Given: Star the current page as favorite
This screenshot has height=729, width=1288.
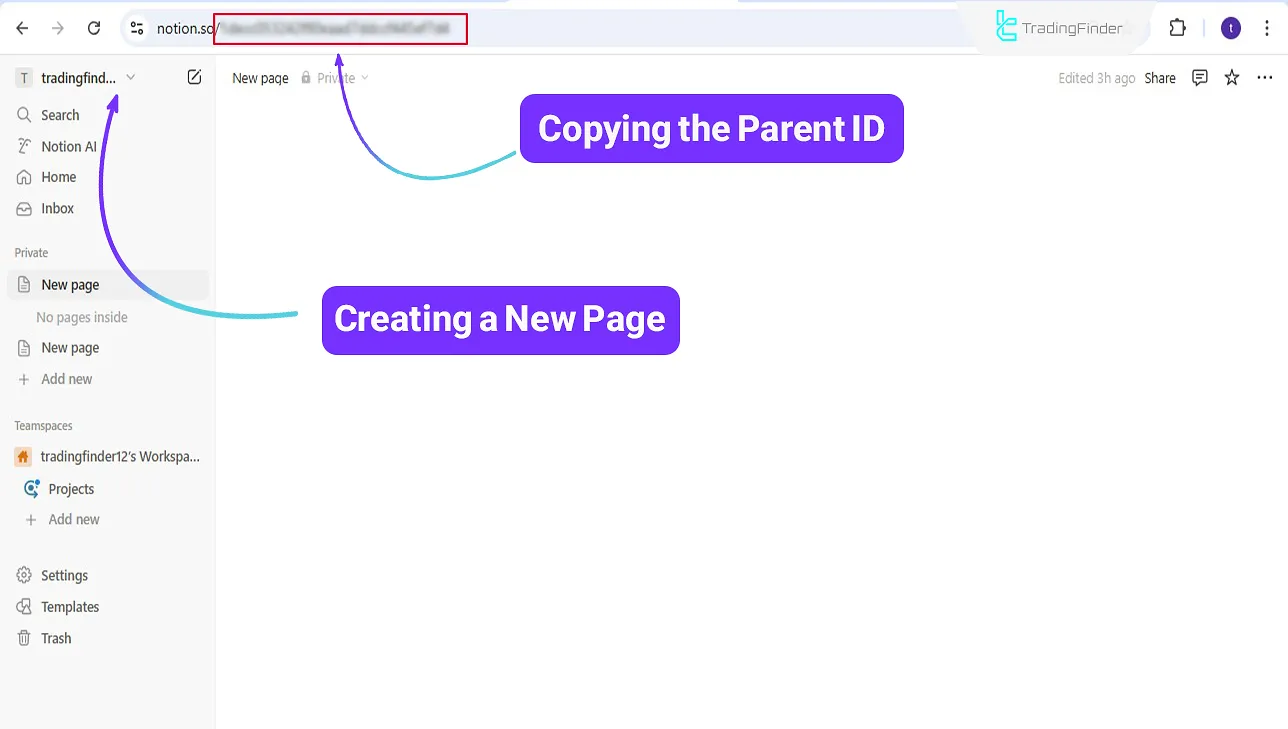Looking at the screenshot, I should pyautogui.click(x=1231, y=77).
